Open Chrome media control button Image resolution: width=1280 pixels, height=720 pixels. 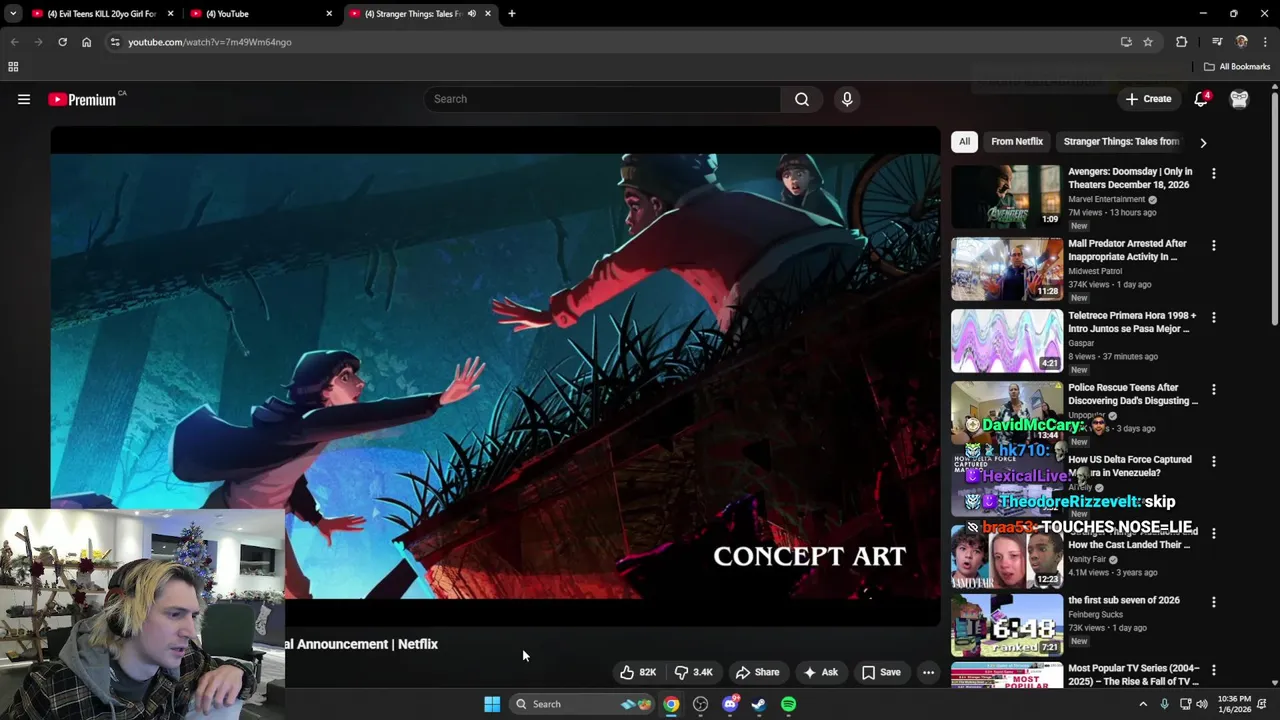1217,42
